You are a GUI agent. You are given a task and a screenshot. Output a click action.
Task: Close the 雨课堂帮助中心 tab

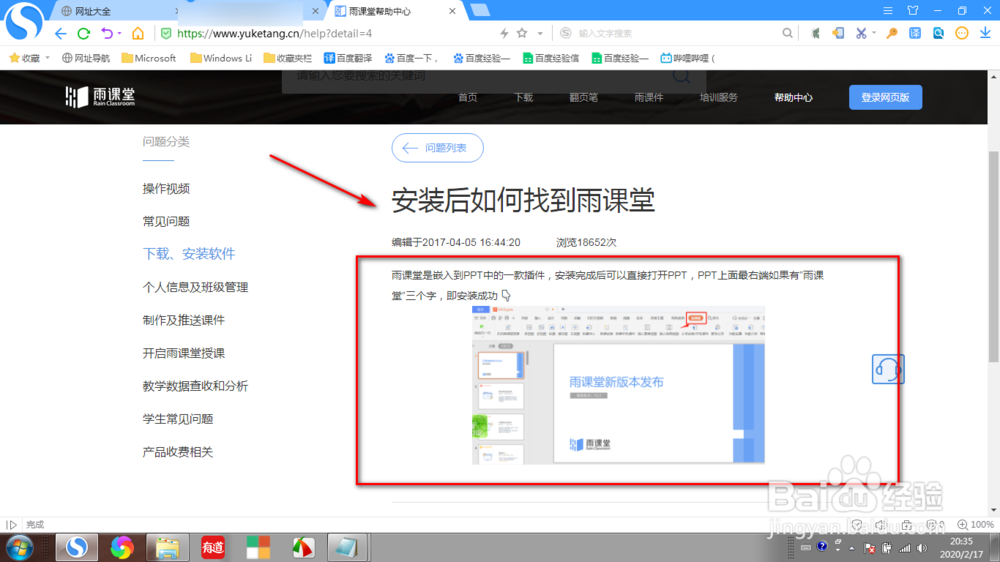pyautogui.click(x=452, y=11)
